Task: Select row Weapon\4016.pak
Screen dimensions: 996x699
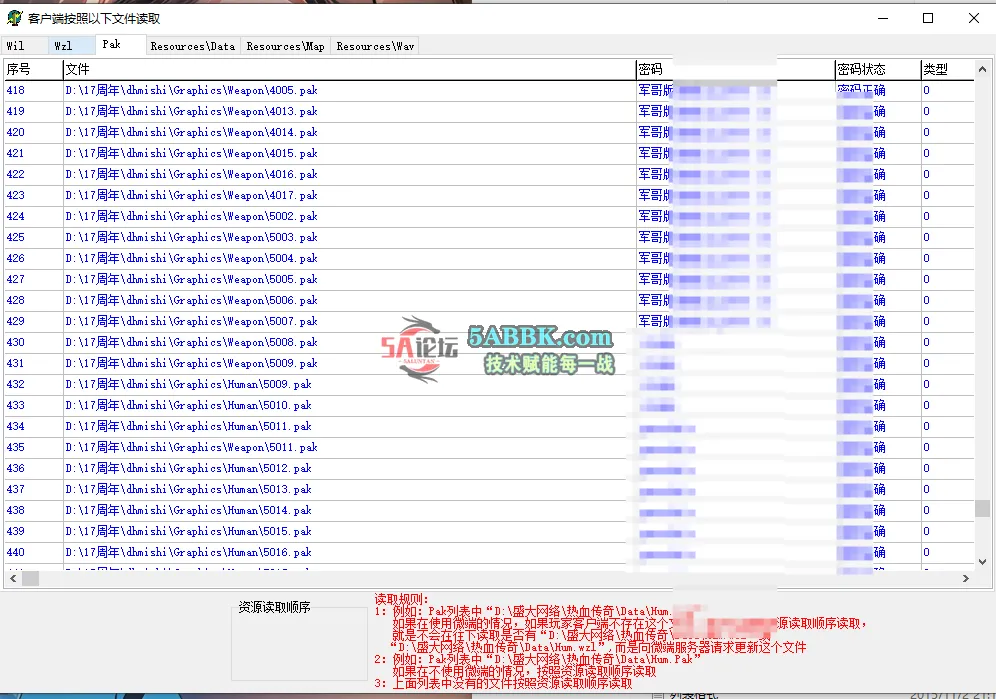Action: (489, 174)
